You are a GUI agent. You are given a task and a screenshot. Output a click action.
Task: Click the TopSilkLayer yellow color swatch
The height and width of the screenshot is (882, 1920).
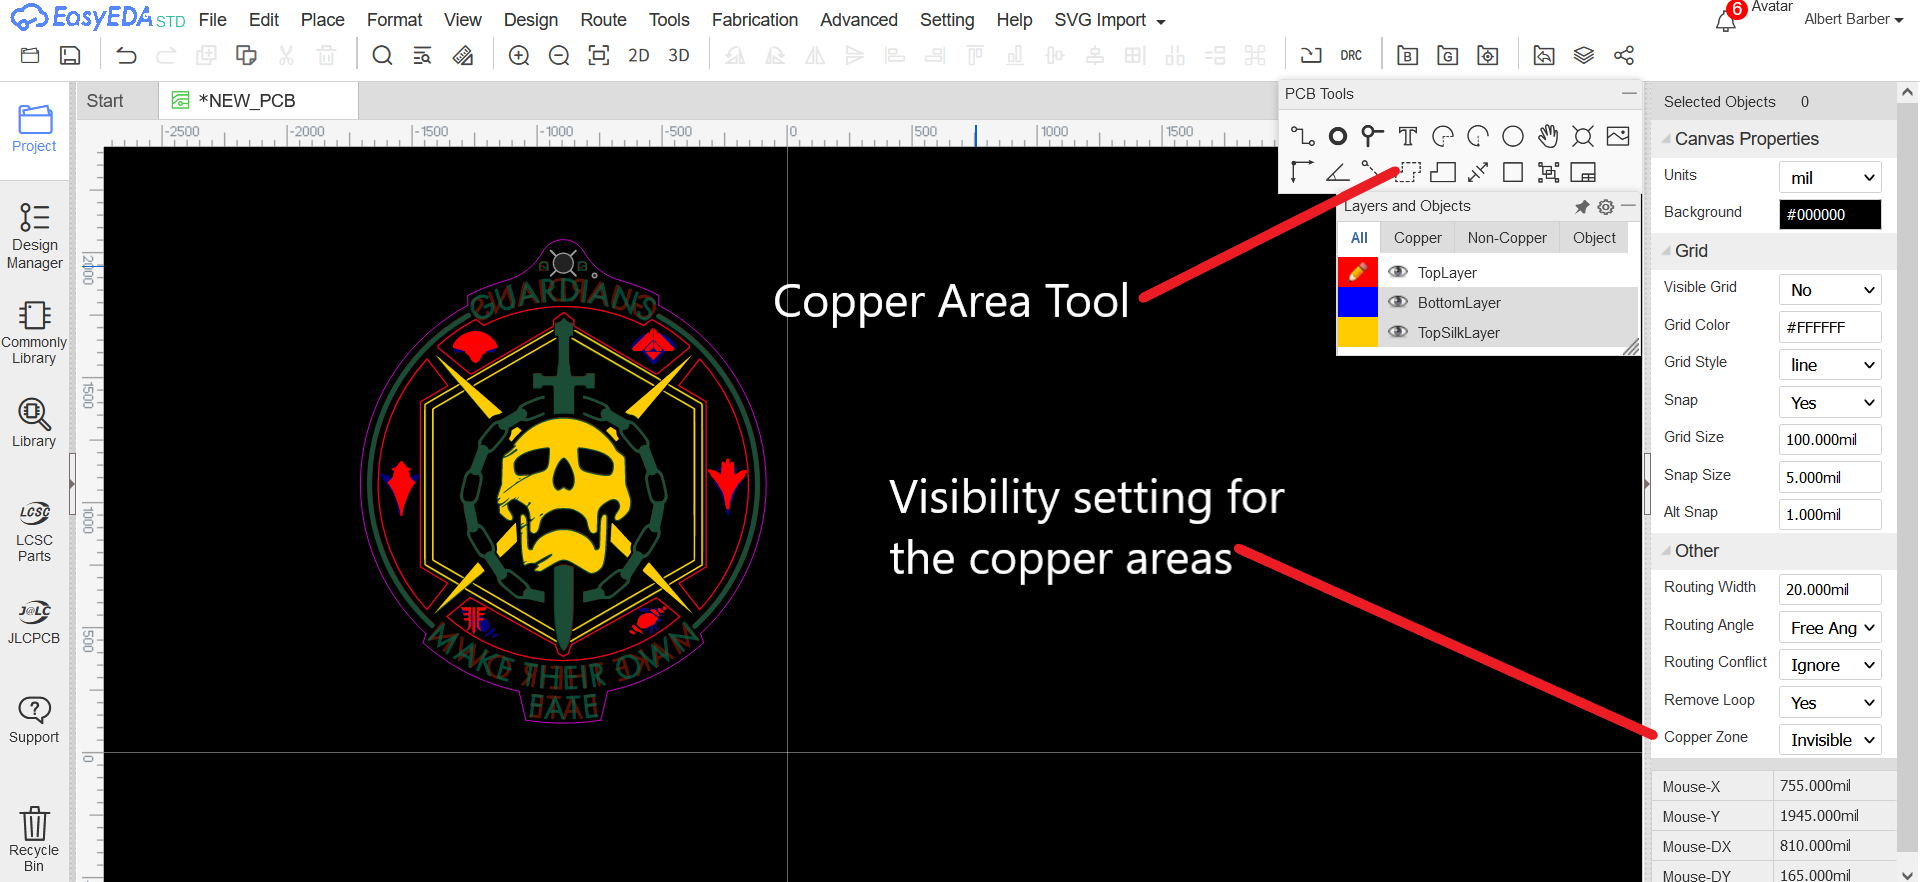[x=1358, y=332]
